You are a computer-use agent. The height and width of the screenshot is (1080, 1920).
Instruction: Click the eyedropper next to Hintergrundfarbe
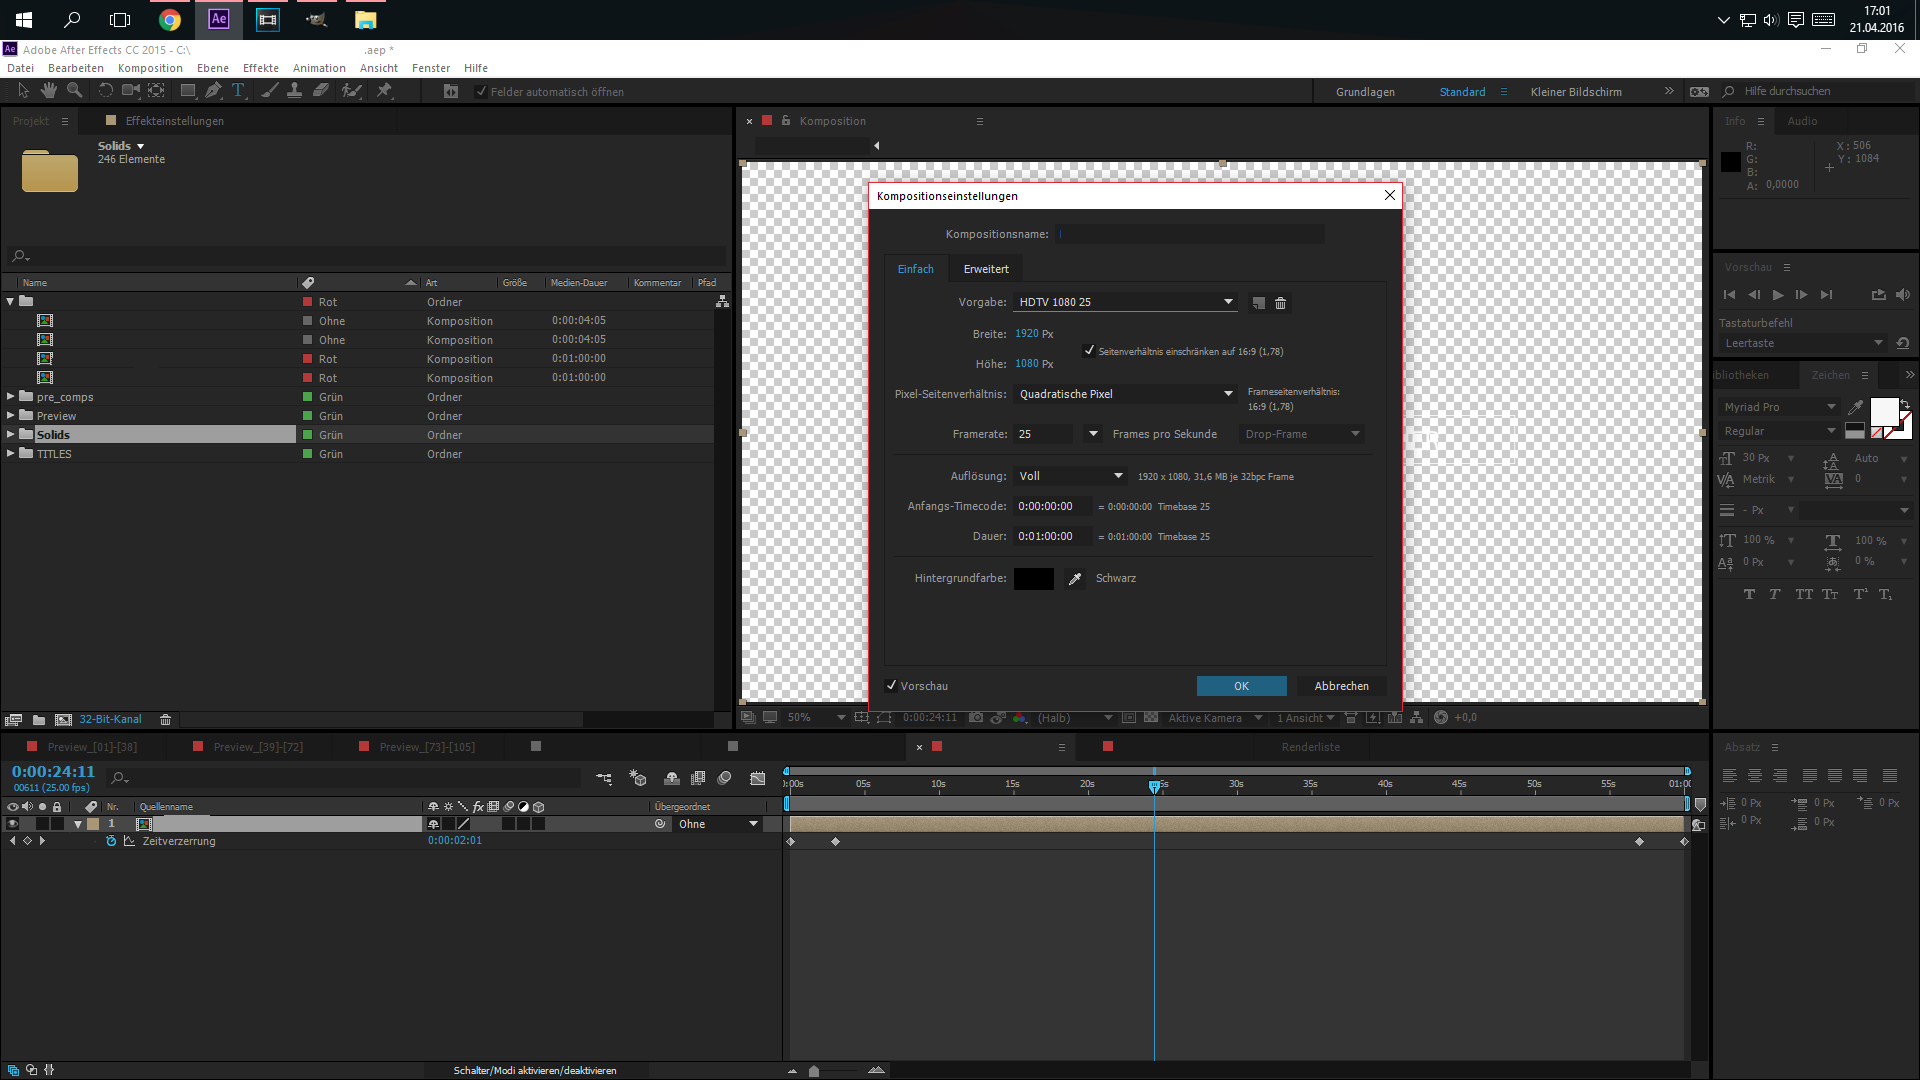click(x=1075, y=579)
